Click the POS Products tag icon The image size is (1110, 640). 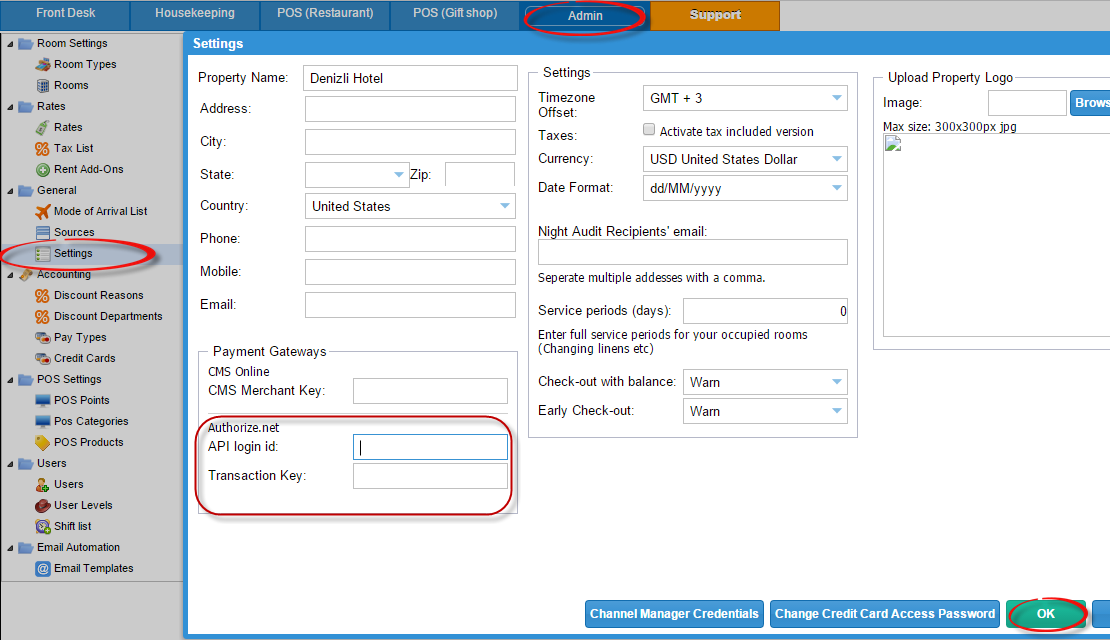click(x=42, y=442)
